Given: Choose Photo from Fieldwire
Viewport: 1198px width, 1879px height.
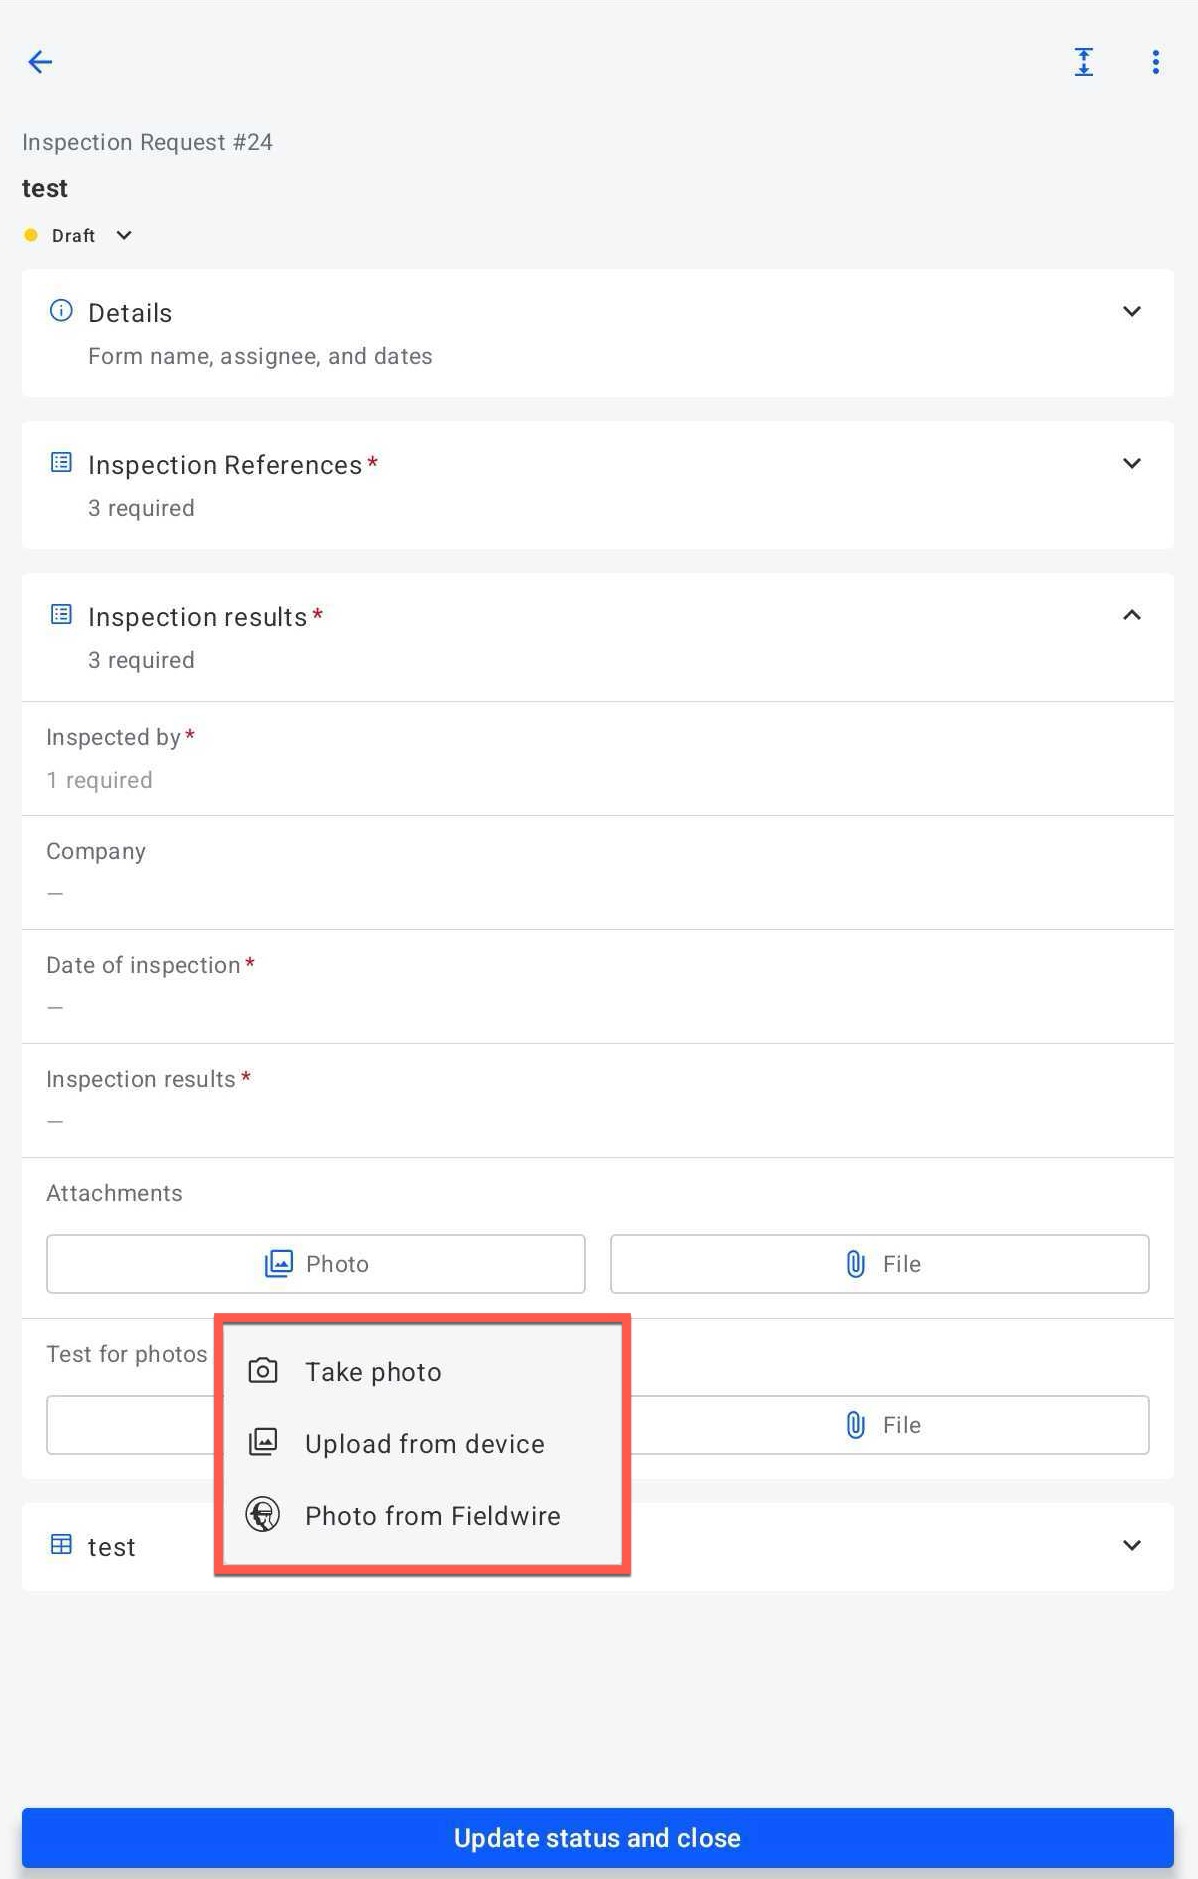Looking at the screenshot, I should (432, 1515).
